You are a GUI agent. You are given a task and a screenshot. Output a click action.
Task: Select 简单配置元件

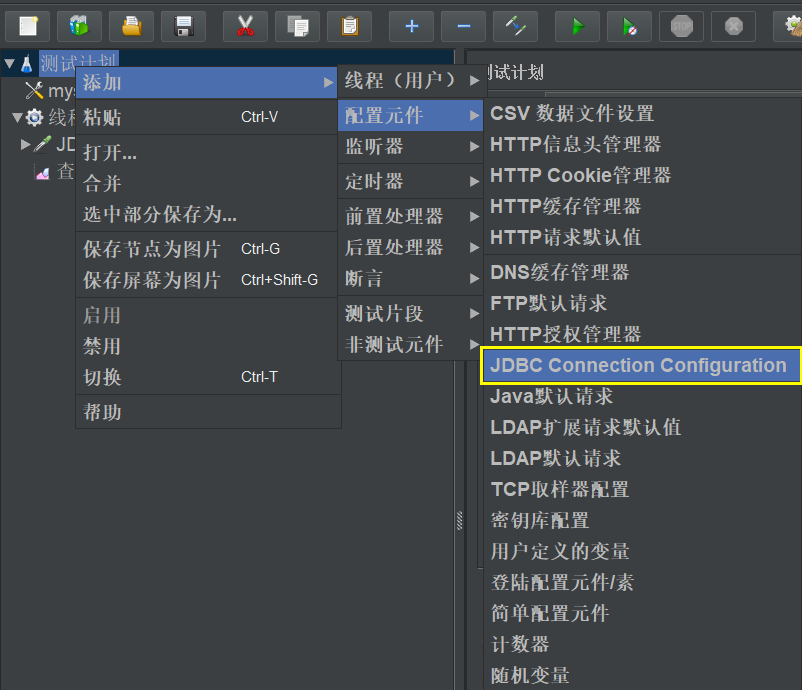click(642, 613)
